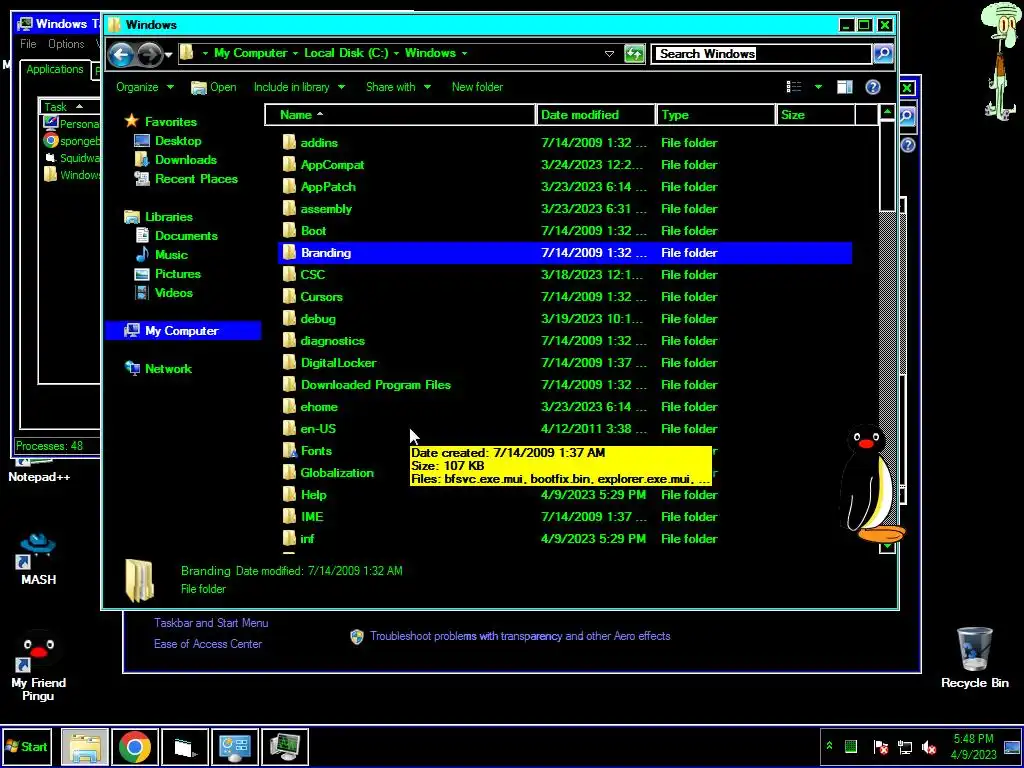Show hidden tray icons arrow

point(829,746)
